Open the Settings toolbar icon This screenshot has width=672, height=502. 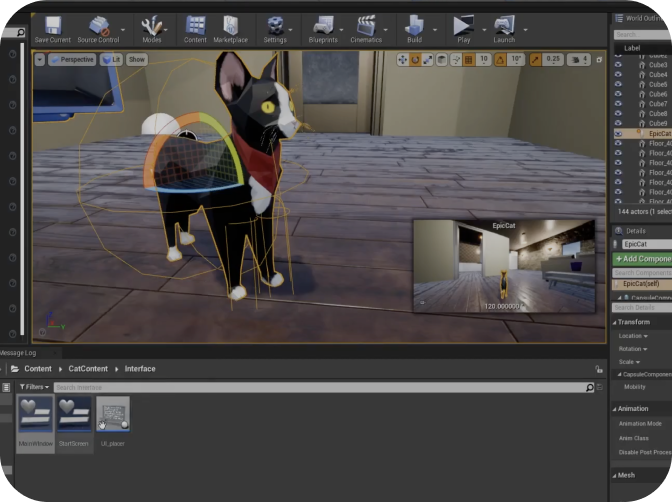coord(275,29)
